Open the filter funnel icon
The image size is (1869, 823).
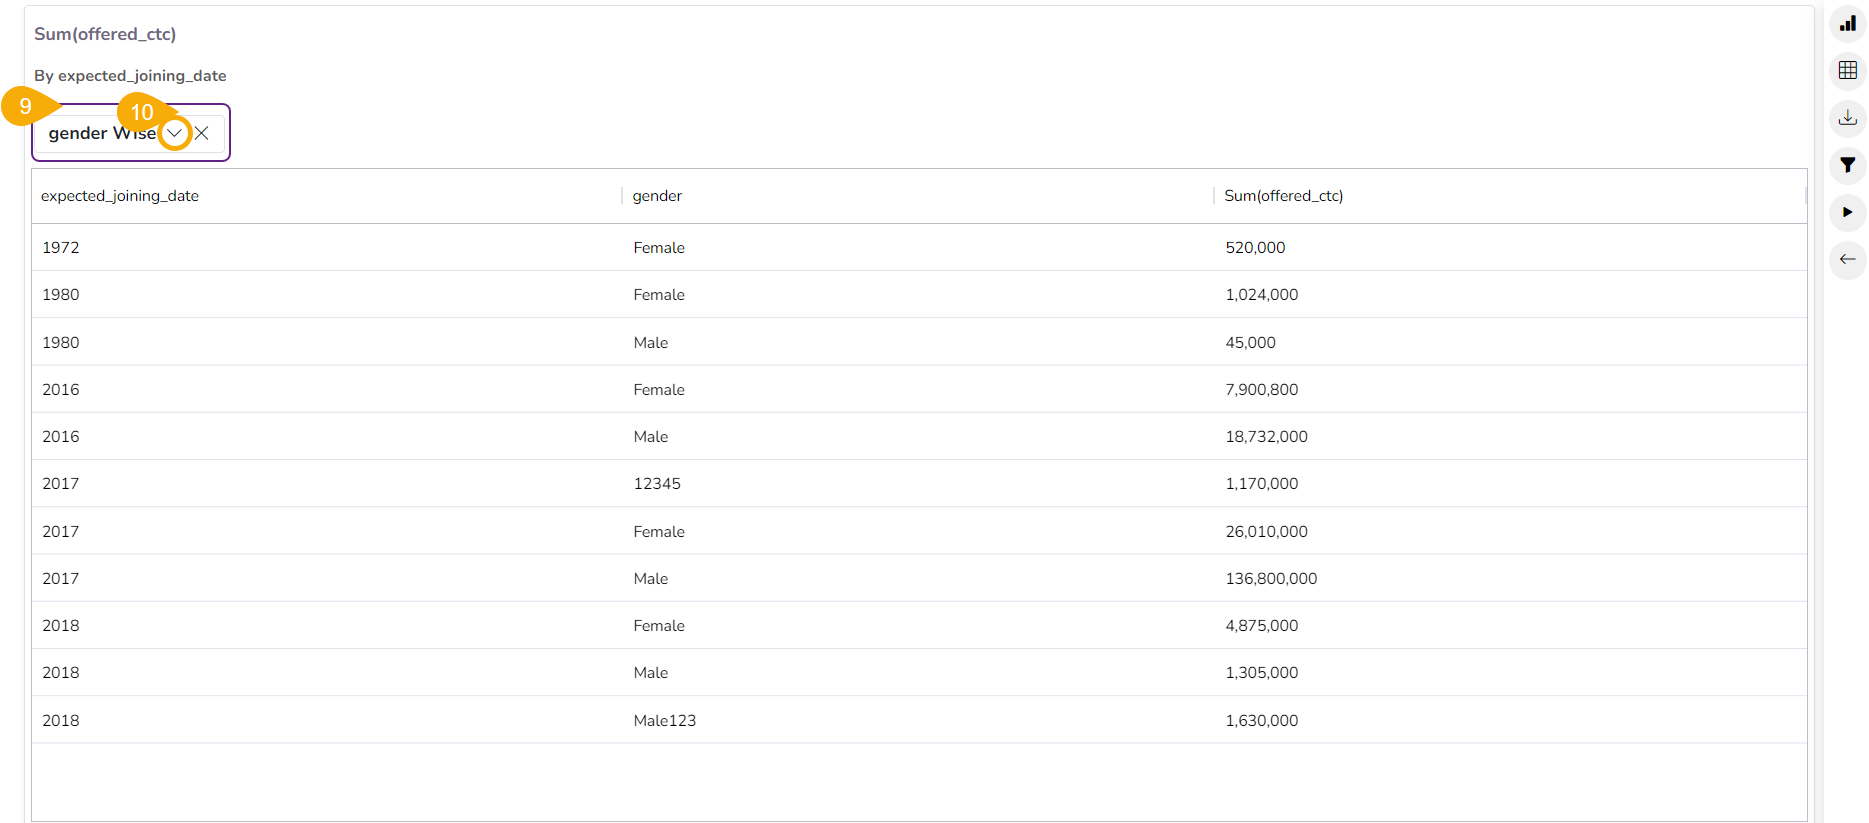(x=1847, y=165)
